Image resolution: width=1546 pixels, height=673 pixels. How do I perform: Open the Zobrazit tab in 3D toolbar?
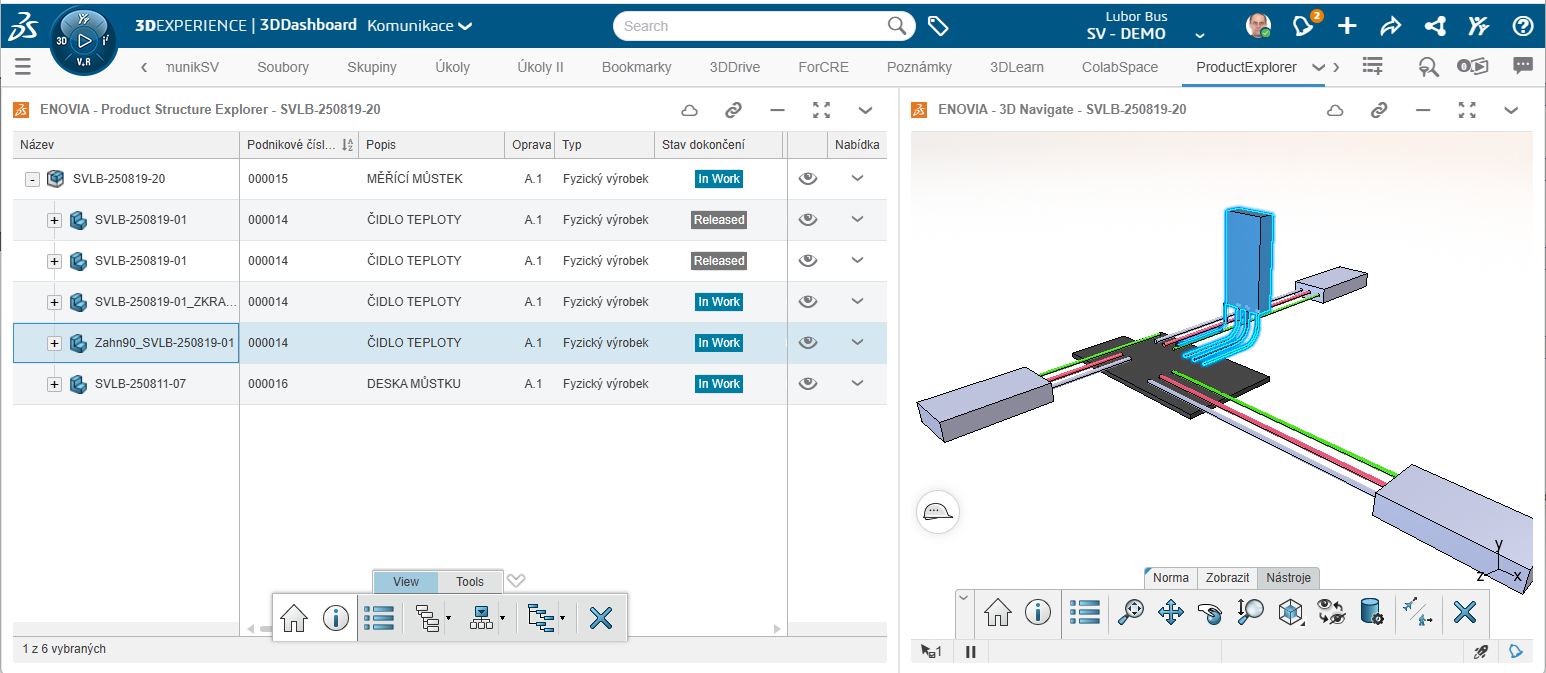click(x=1227, y=578)
